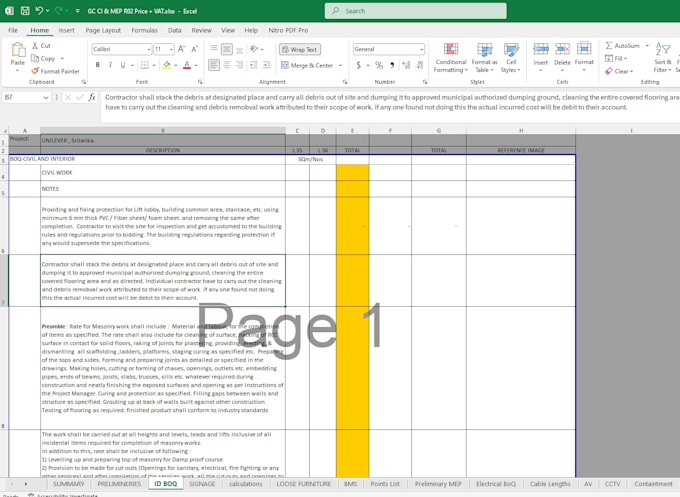Open Conditional Formatting menu
Screen dimensions: 680x497
[451, 58]
